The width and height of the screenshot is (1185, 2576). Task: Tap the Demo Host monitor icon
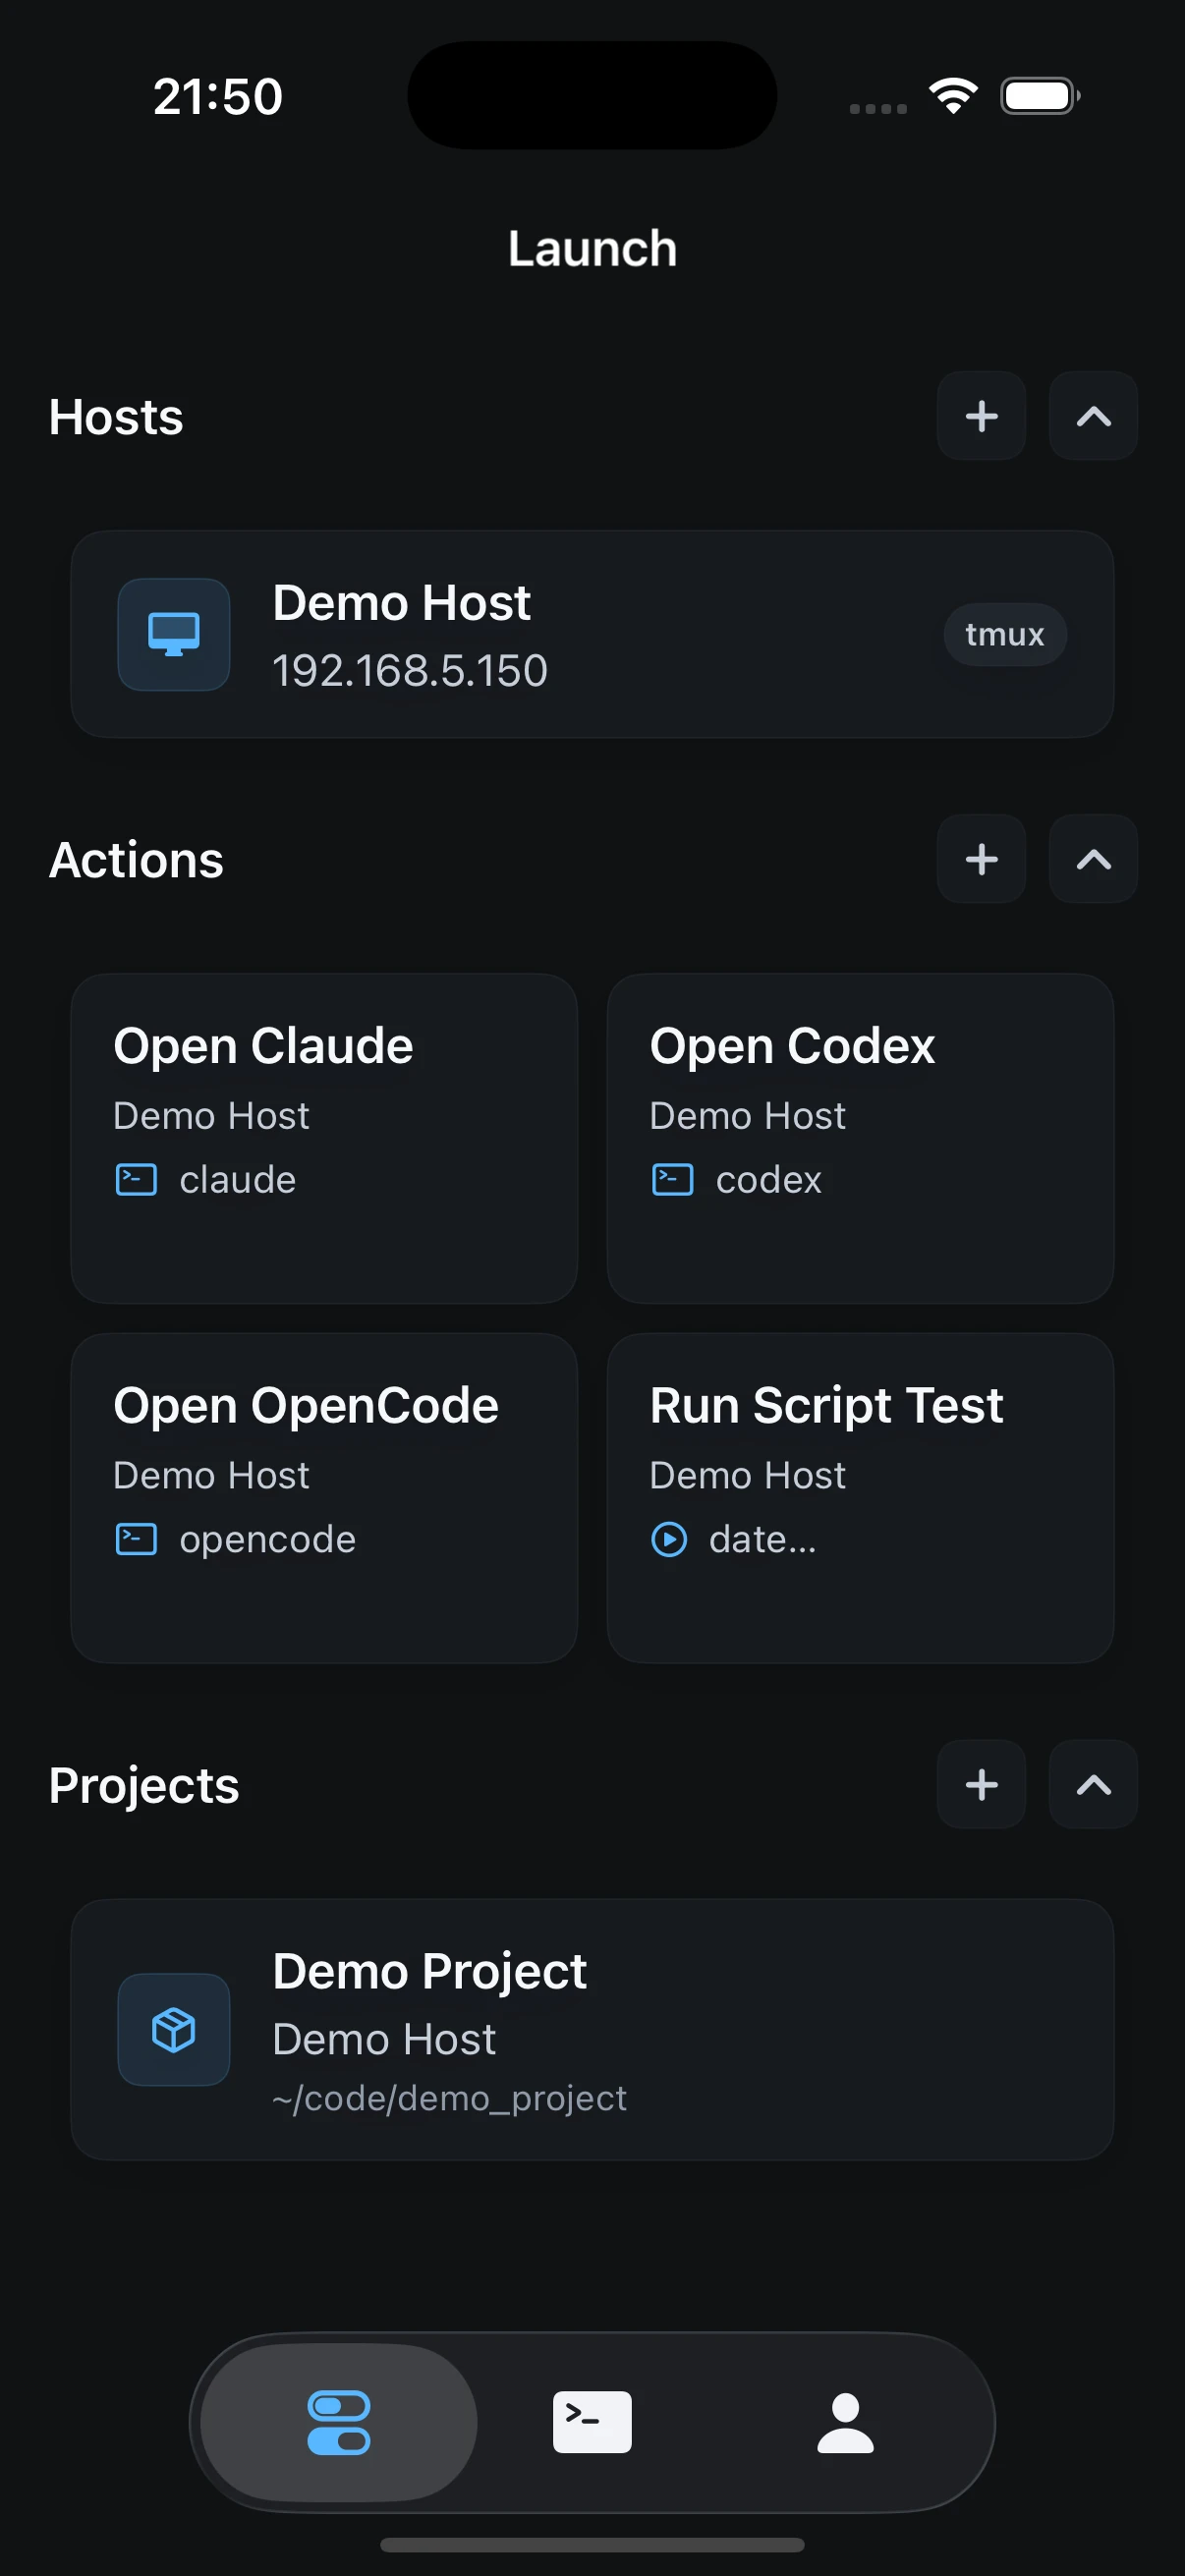click(174, 634)
